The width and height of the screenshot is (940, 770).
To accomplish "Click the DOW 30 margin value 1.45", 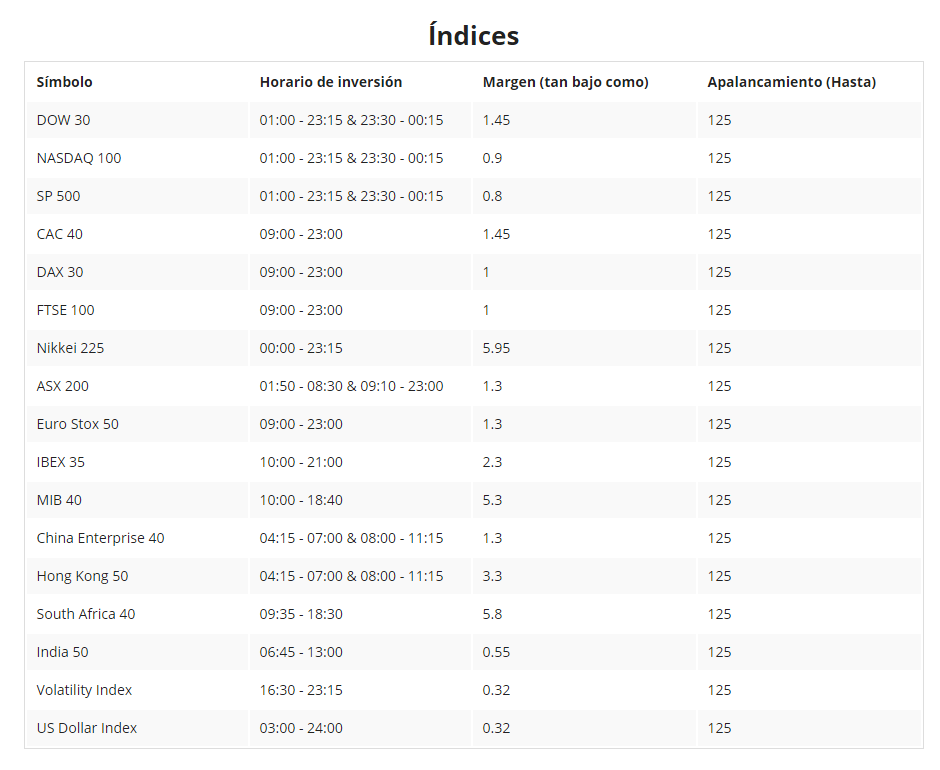I will (x=496, y=120).
